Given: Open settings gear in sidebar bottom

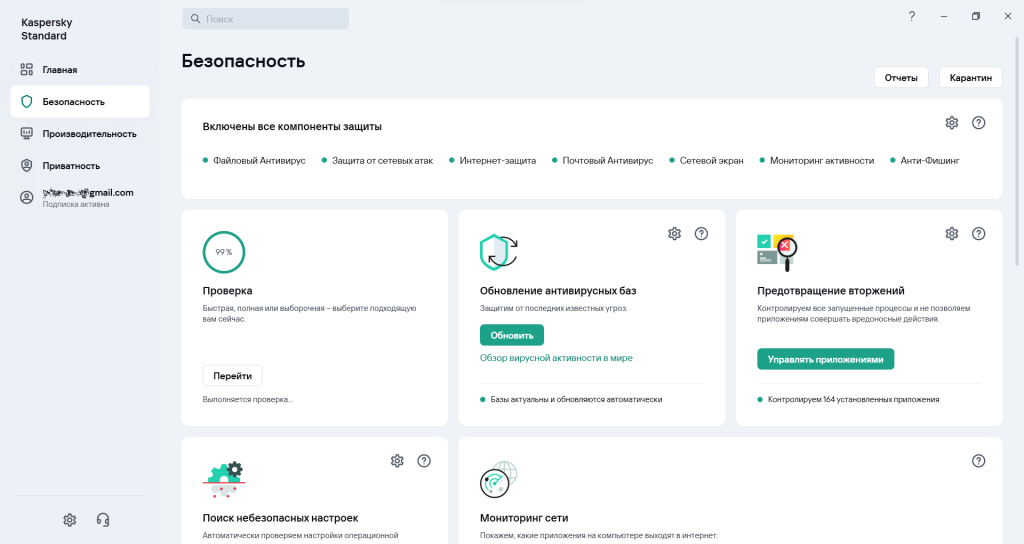Looking at the screenshot, I should pyautogui.click(x=69, y=520).
